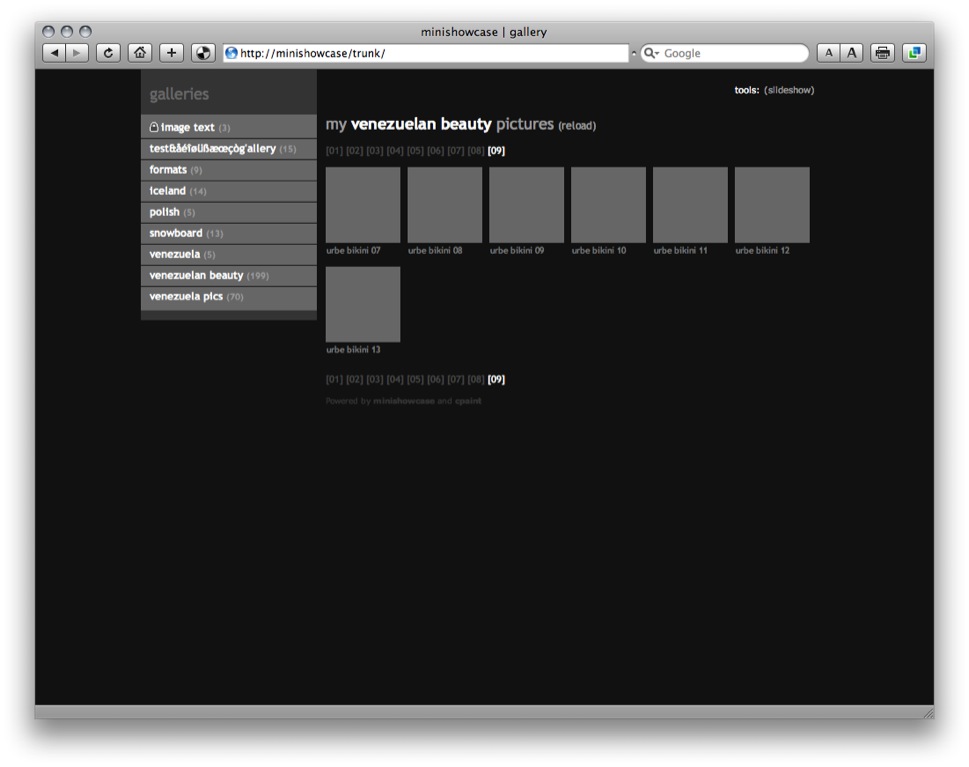This screenshot has width=969, height=767.
Task: Click the window resize grip corner
Action: coord(928,713)
